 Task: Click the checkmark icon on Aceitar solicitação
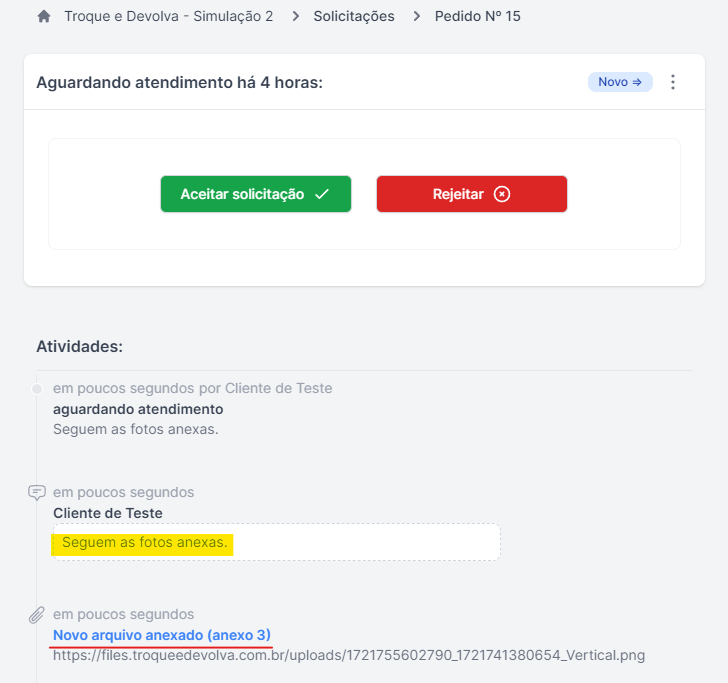(322, 194)
